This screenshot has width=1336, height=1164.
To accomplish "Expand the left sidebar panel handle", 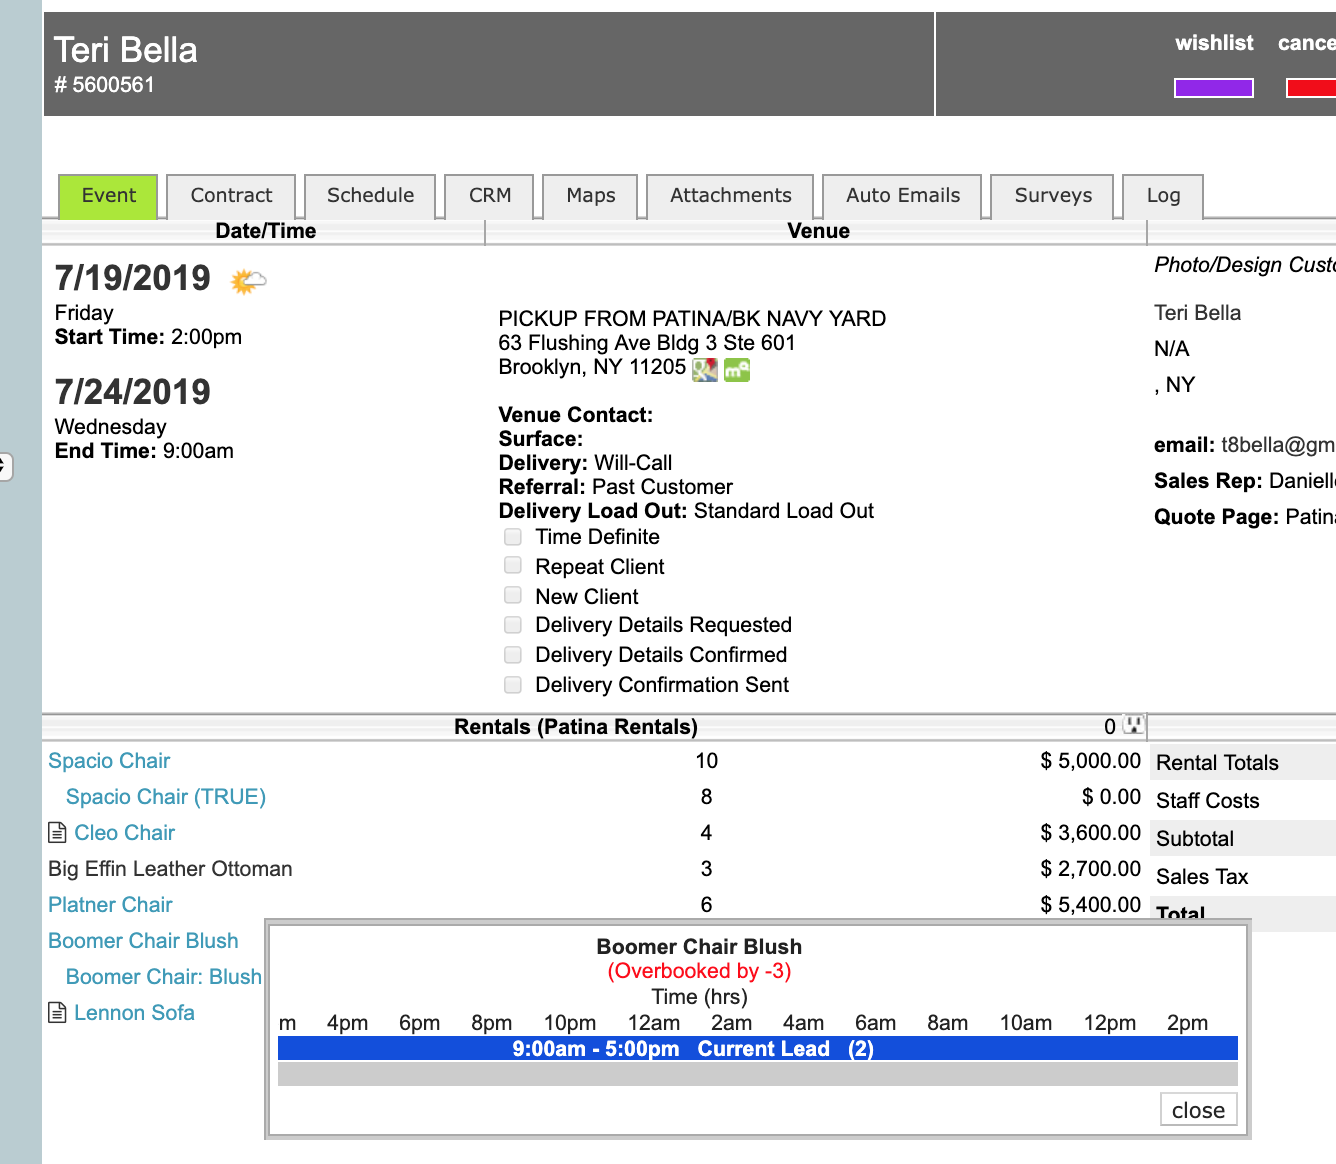I will 5,466.
